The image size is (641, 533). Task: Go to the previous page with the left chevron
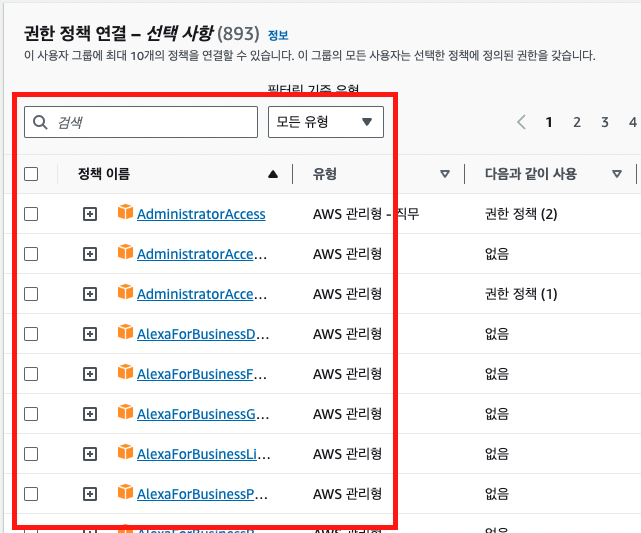[x=521, y=122]
